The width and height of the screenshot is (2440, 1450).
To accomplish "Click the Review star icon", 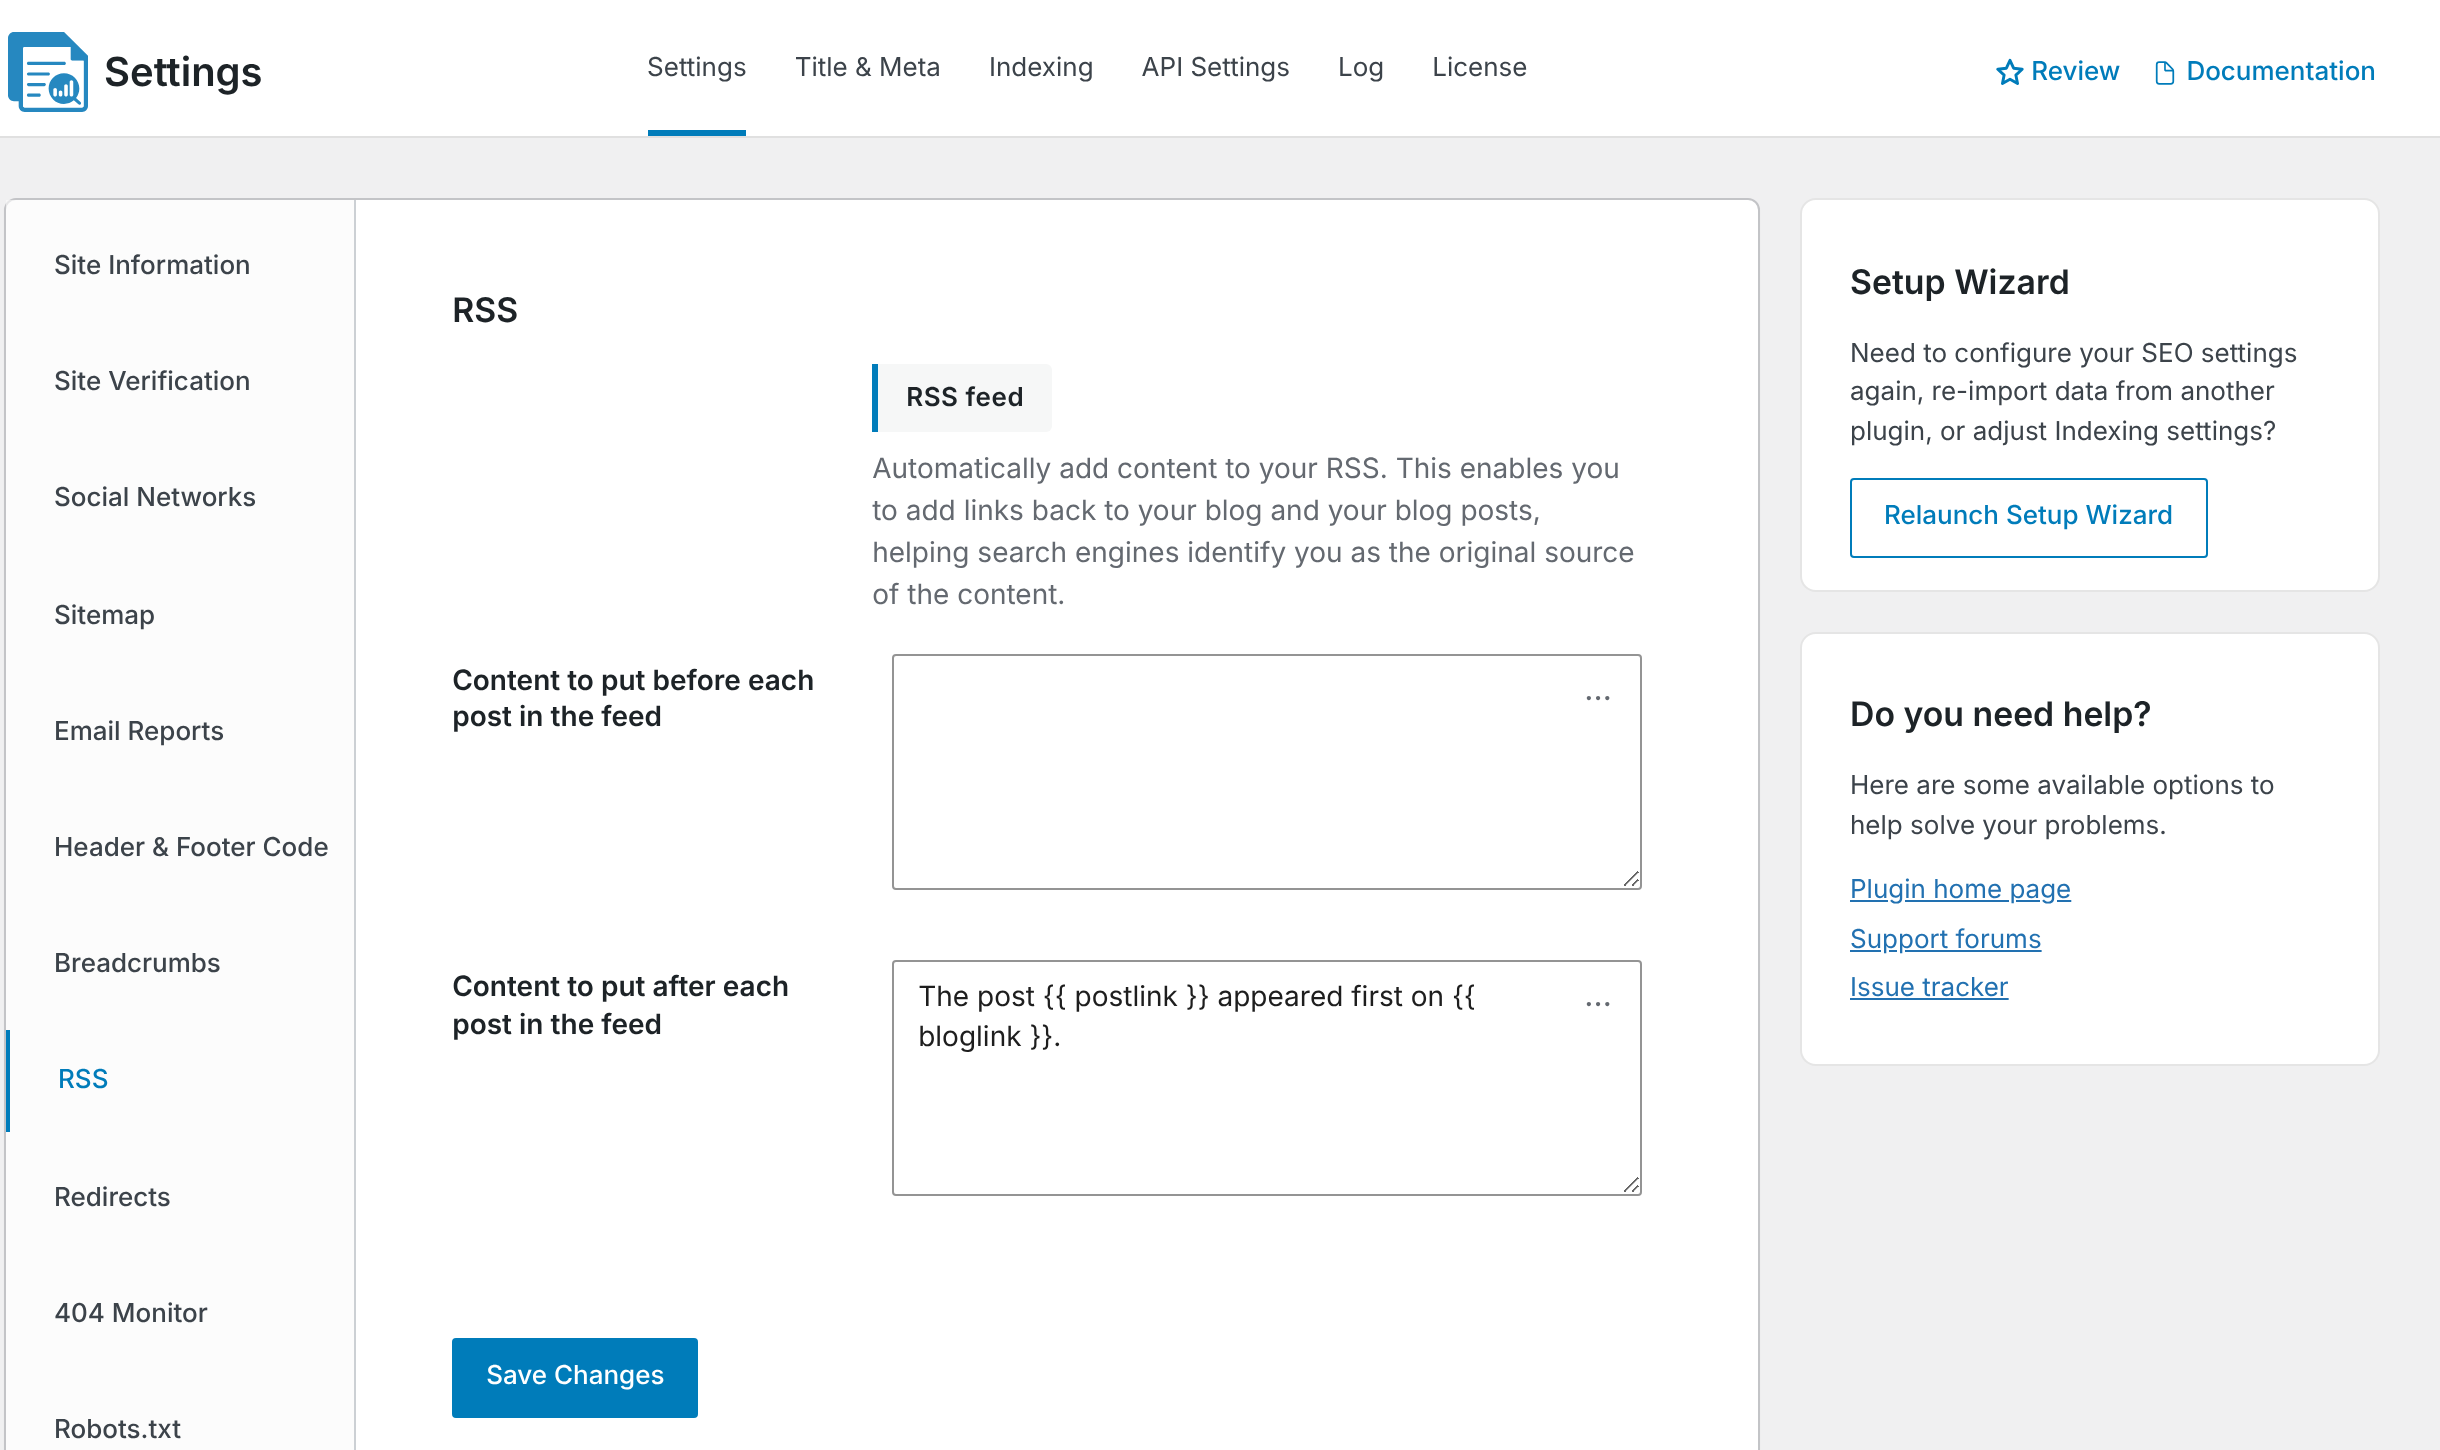I will click(x=2009, y=72).
